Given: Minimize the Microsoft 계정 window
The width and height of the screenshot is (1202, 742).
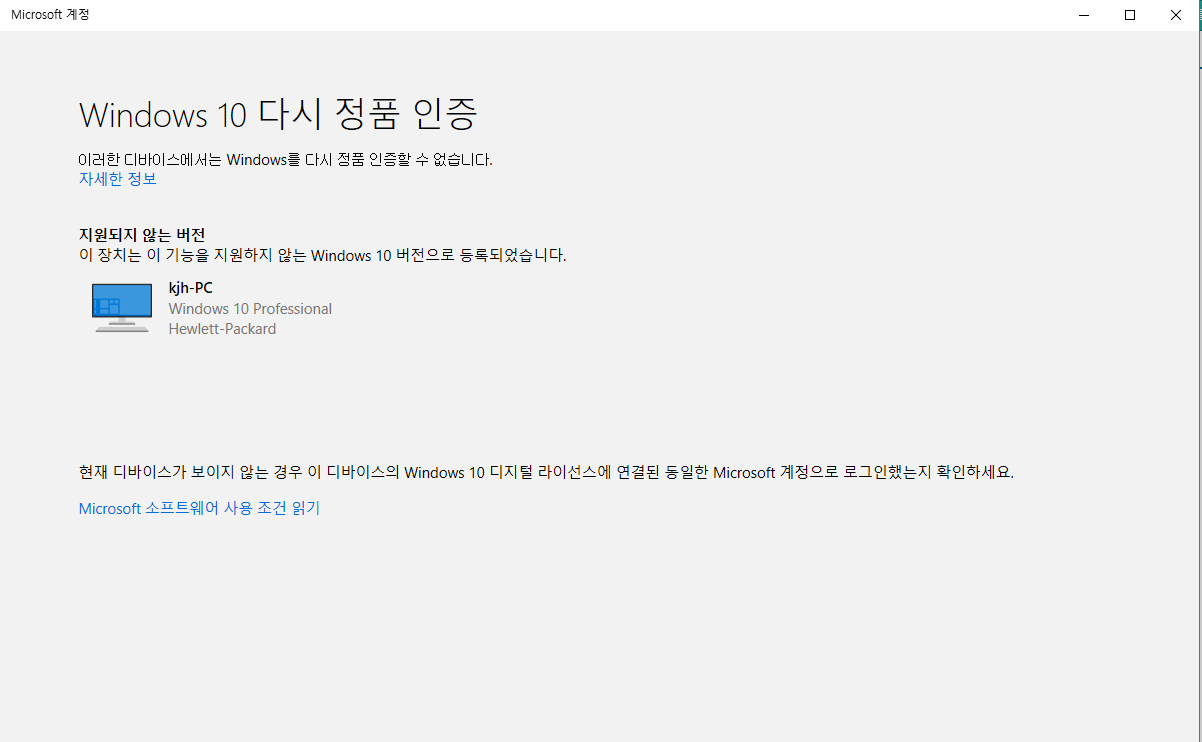Looking at the screenshot, I should pos(1083,15).
